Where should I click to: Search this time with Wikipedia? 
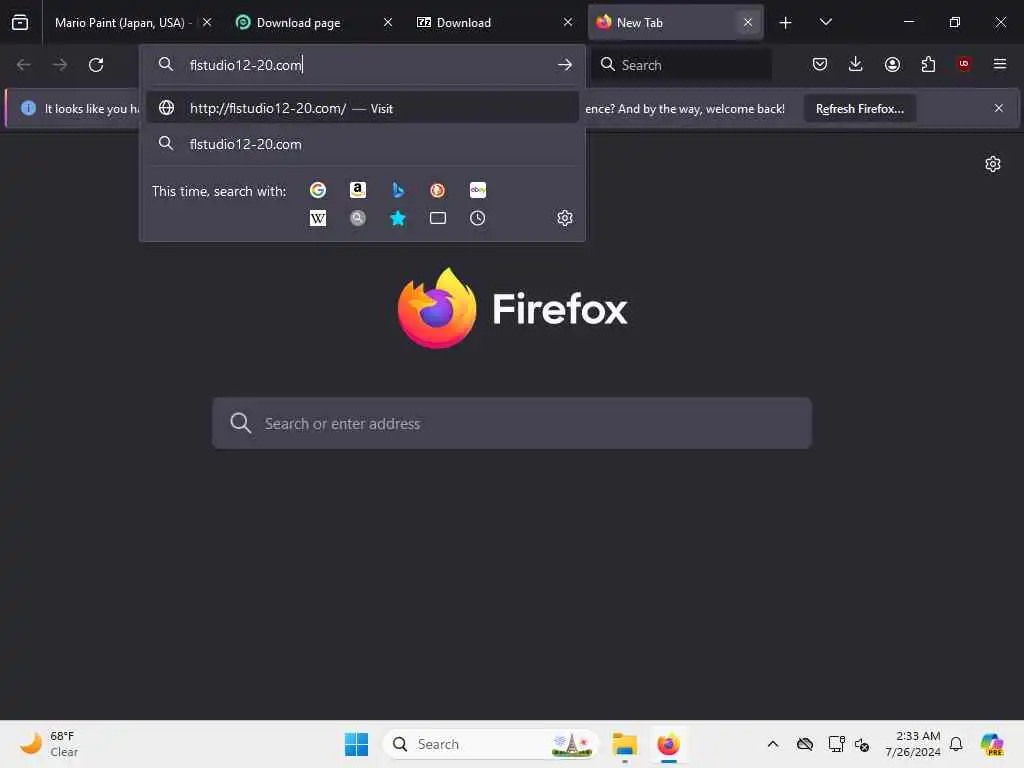pos(318,218)
